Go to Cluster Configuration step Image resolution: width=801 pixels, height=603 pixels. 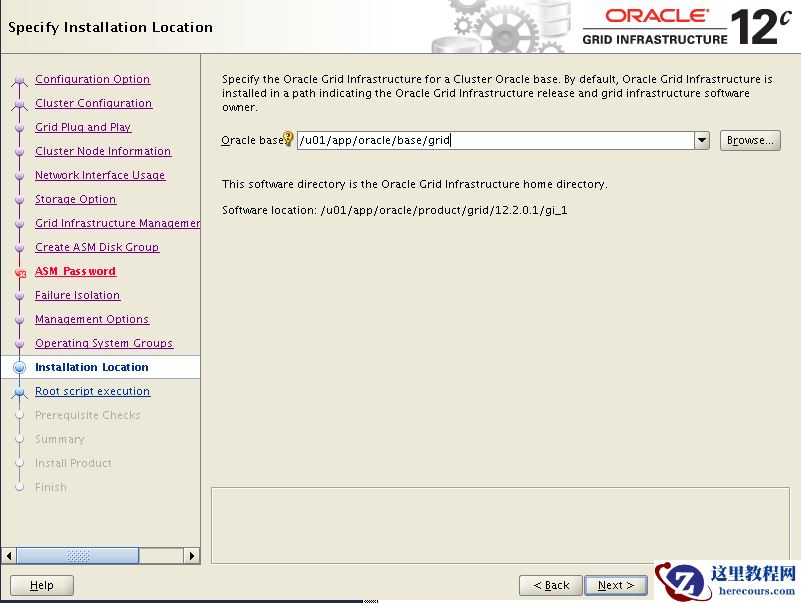click(93, 103)
